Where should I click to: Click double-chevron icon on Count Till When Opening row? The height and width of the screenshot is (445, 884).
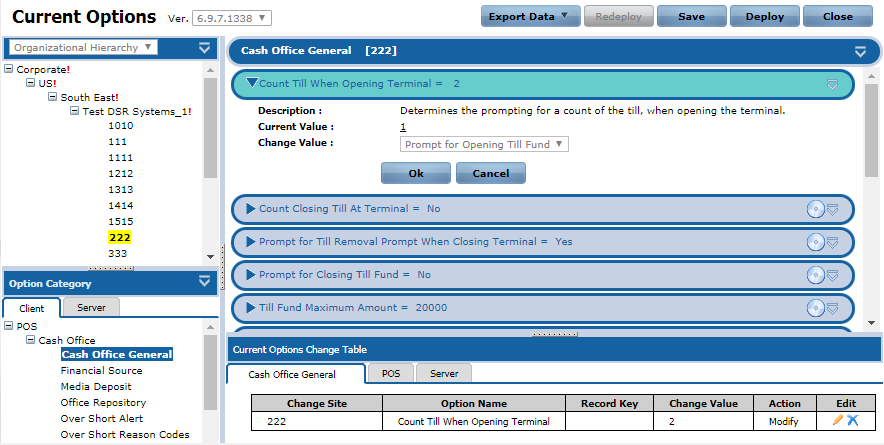(833, 85)
